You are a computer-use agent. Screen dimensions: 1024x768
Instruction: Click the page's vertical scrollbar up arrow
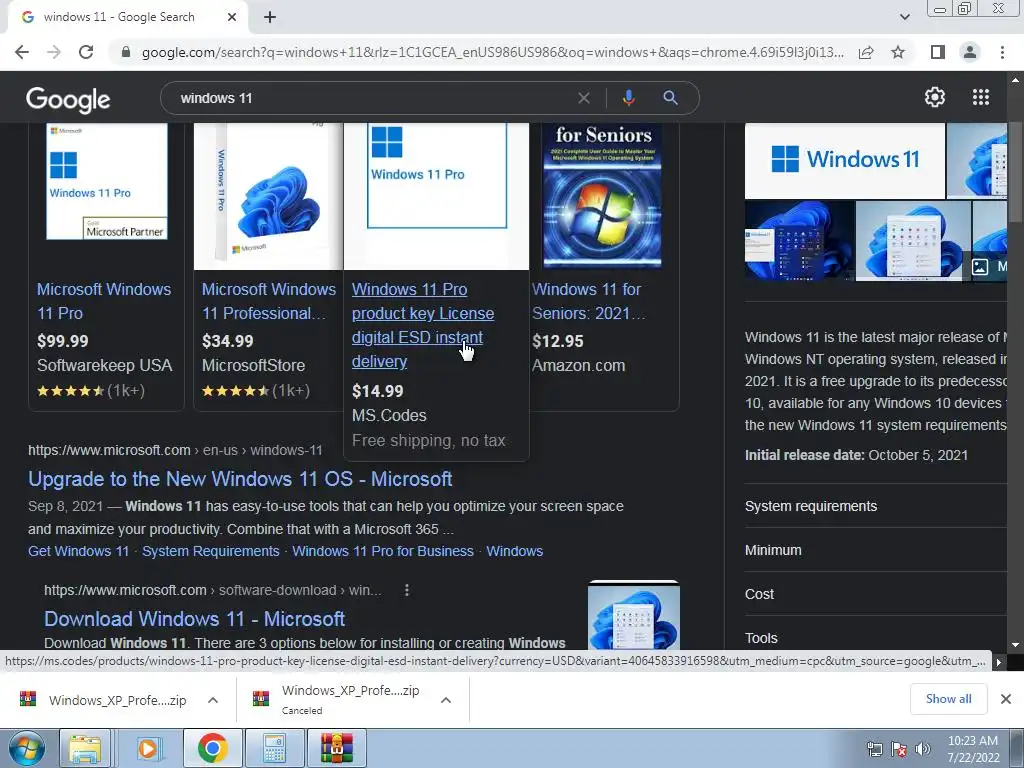pos(1015,80)
